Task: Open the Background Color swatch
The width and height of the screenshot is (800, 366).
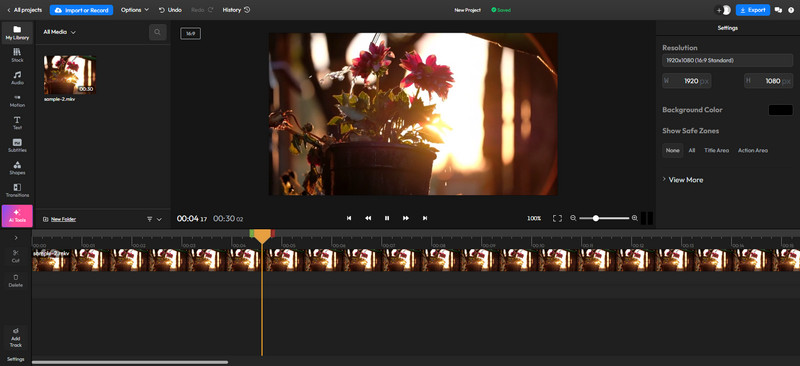Action: (781, 110)
